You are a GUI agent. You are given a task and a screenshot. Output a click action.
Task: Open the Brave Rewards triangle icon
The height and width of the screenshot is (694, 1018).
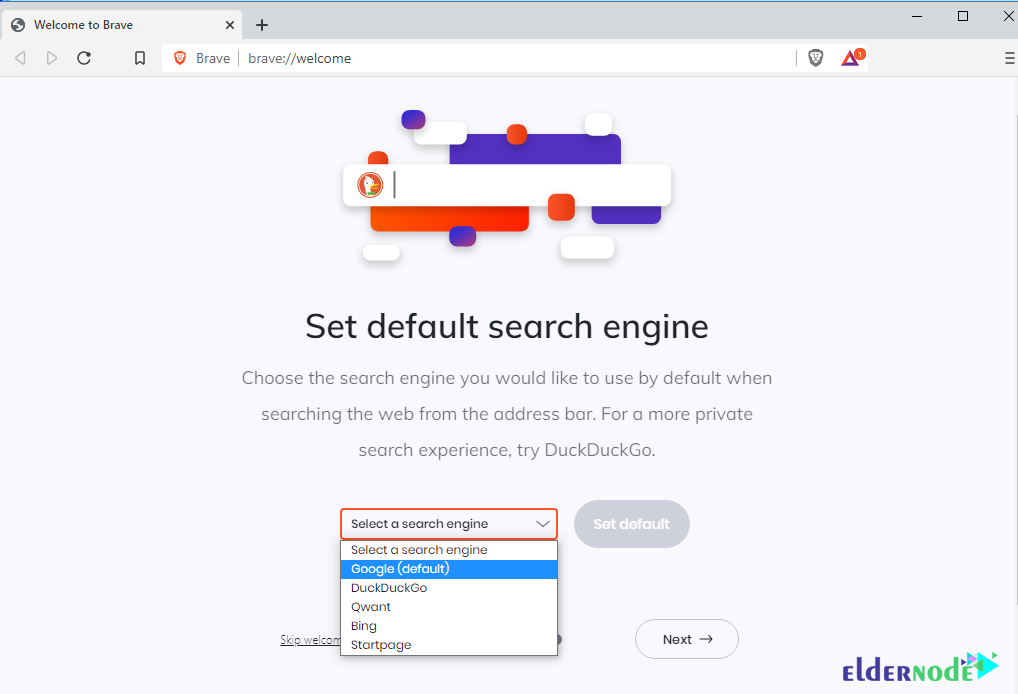(851, 58)
